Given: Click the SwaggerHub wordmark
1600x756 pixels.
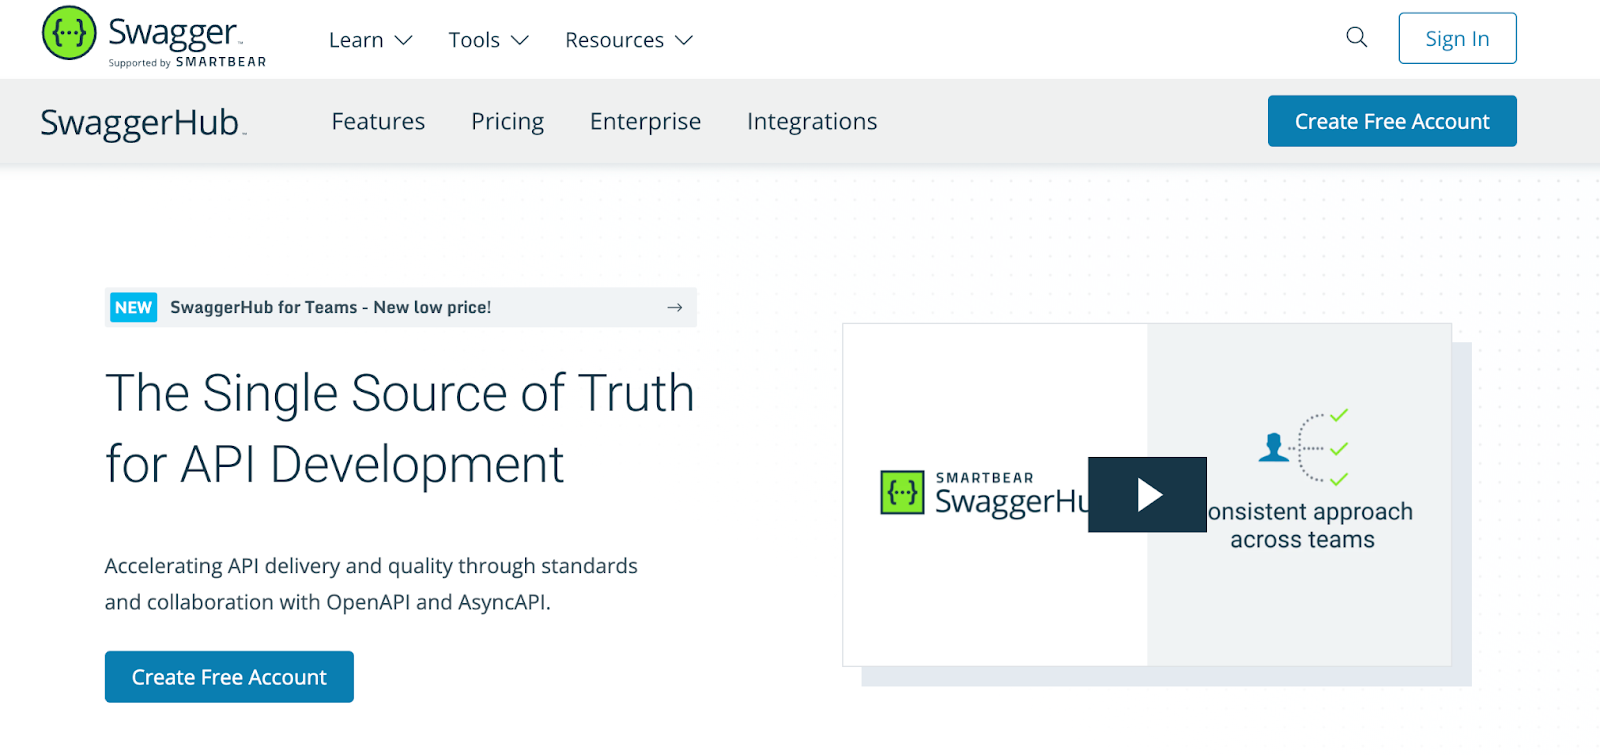Looking at the screenshot, I should click(142, 123).
